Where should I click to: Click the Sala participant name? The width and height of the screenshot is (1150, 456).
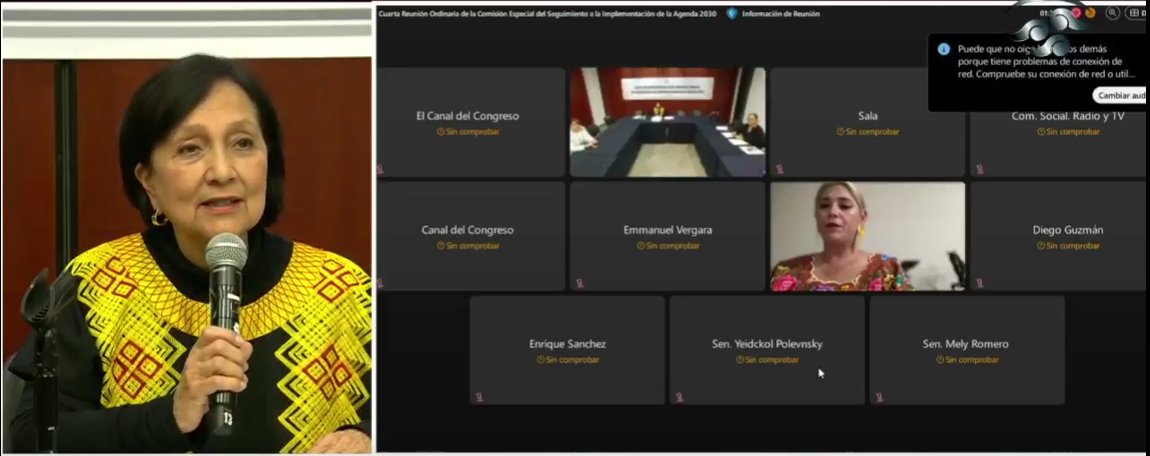868,116
